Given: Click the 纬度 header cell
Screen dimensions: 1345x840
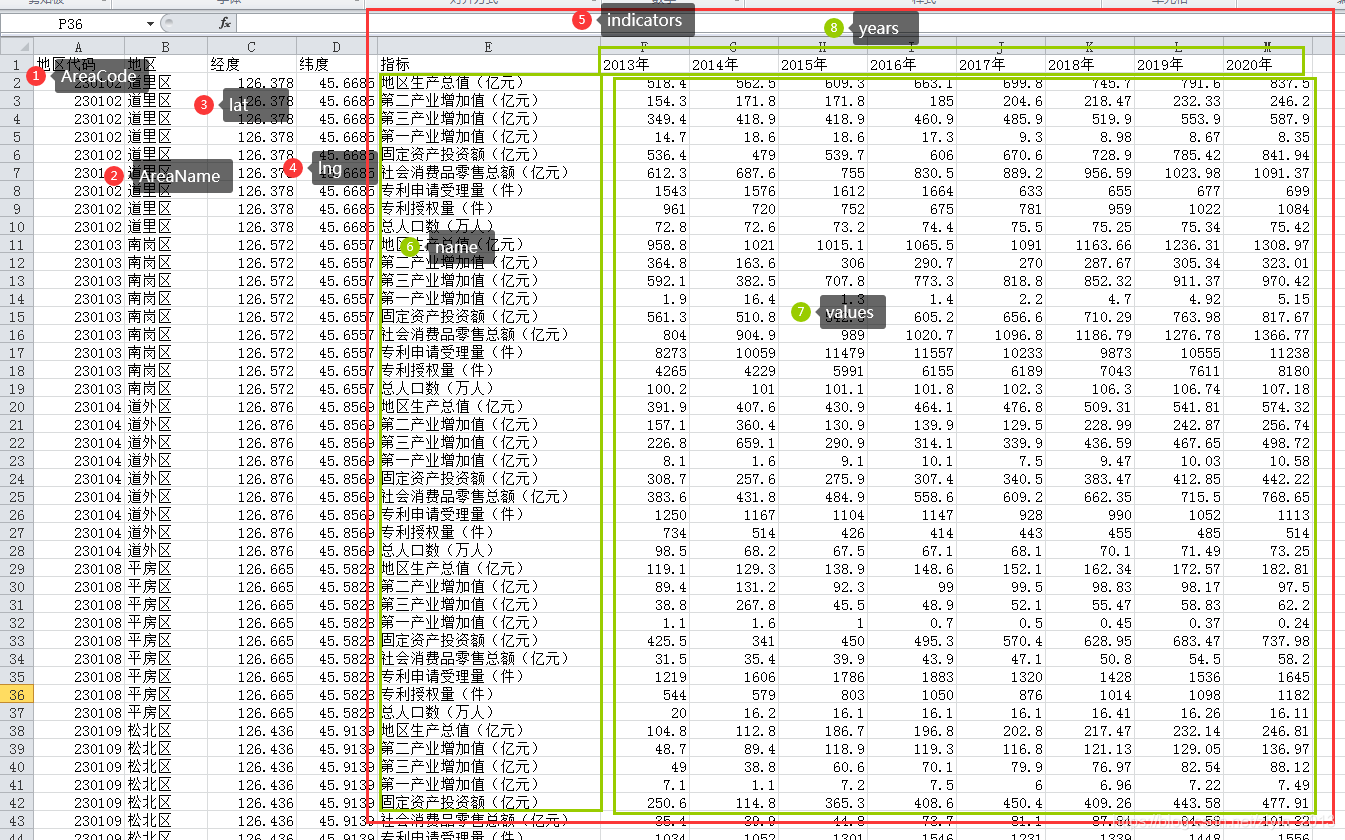Looking at the screenshot, I should (337, 64).
